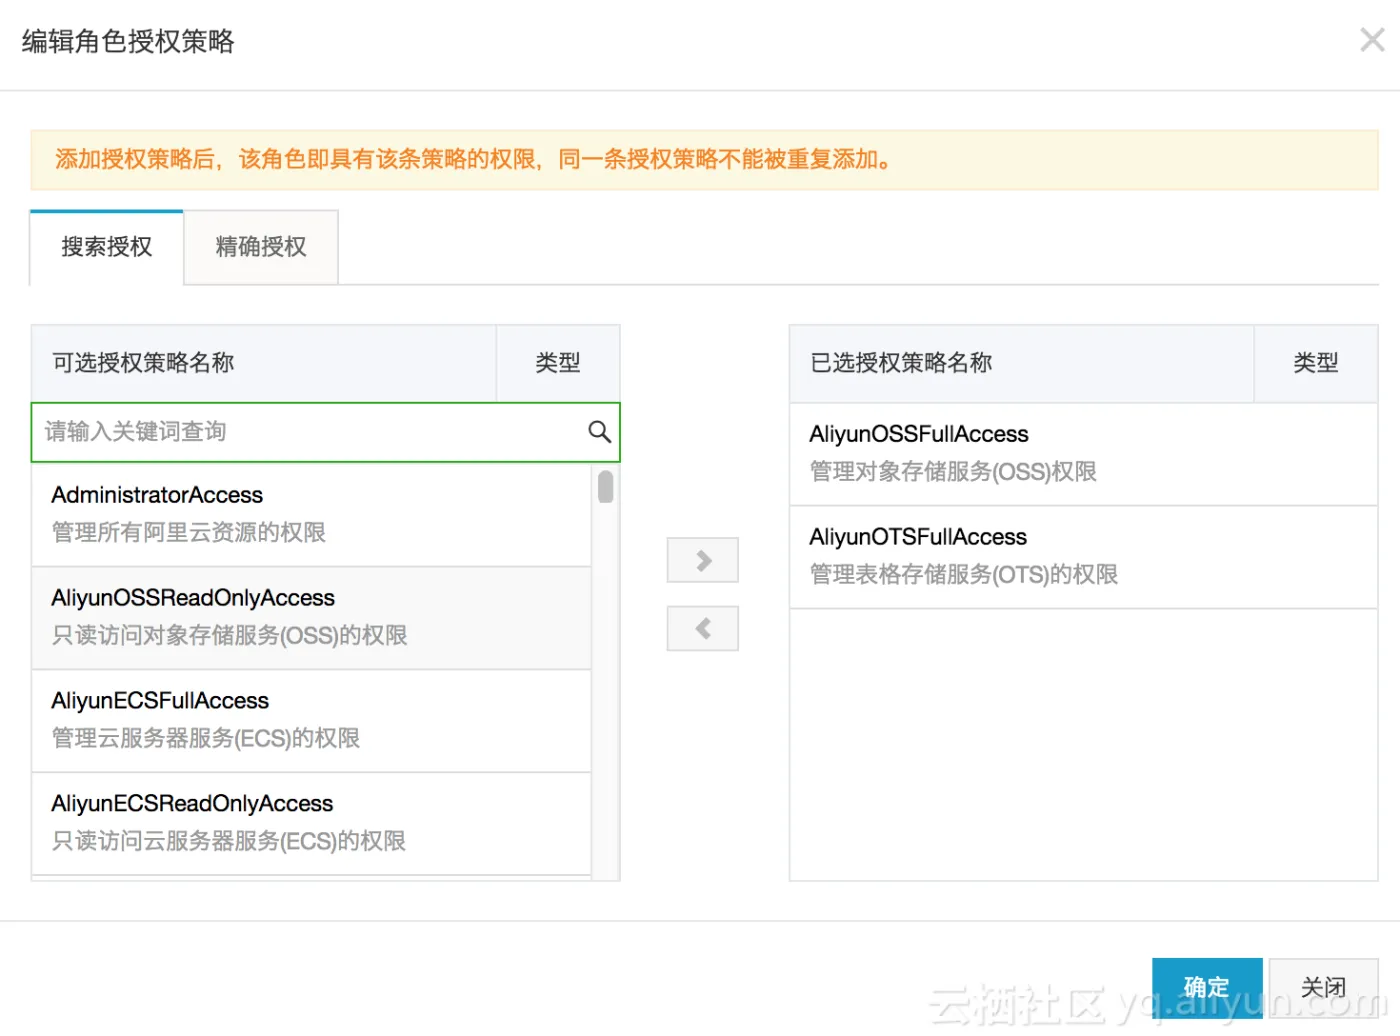Image resolution: width=1400 pixels, height=1036 pixels.
Task: Click the orange policy notice text
Action: tap(473, 160)
